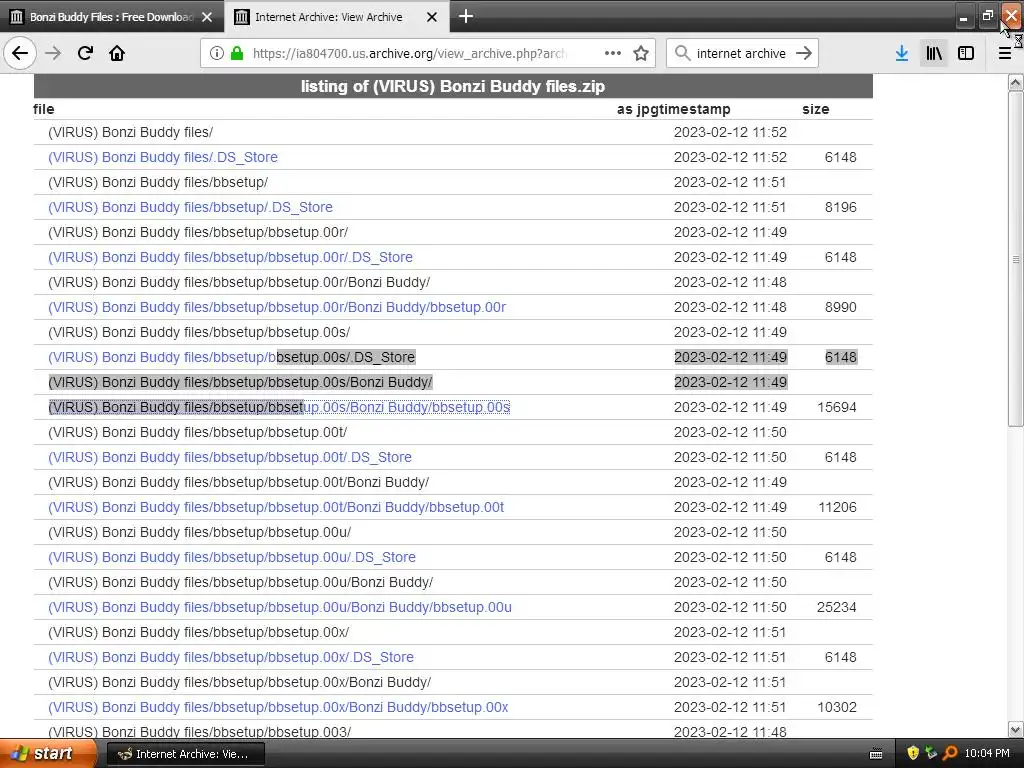Go back to the previous page
Viewport: 1024px width, 768px height.
(20, 53)
